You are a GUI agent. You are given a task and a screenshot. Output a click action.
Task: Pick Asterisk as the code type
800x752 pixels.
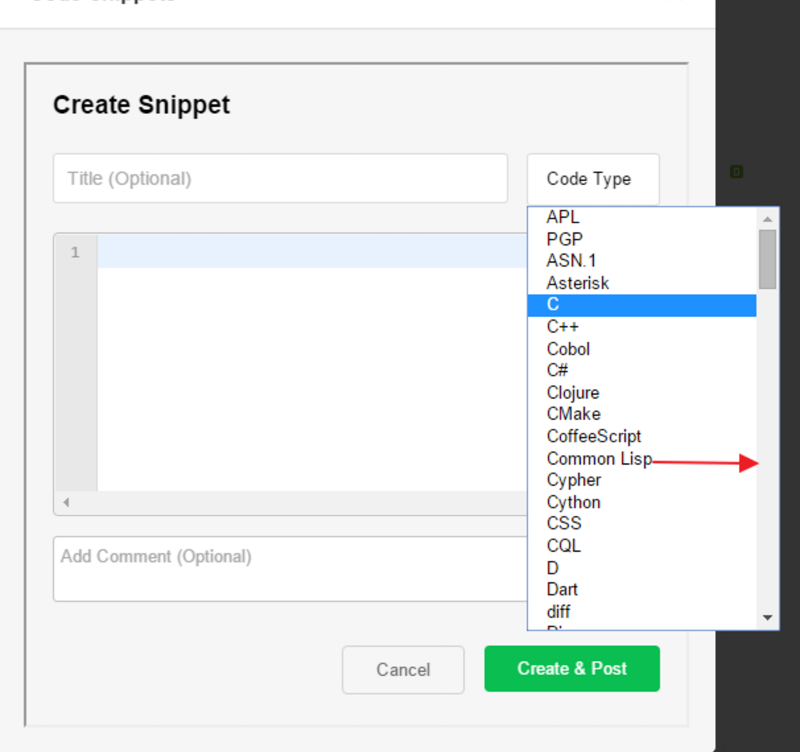(577, 283)
